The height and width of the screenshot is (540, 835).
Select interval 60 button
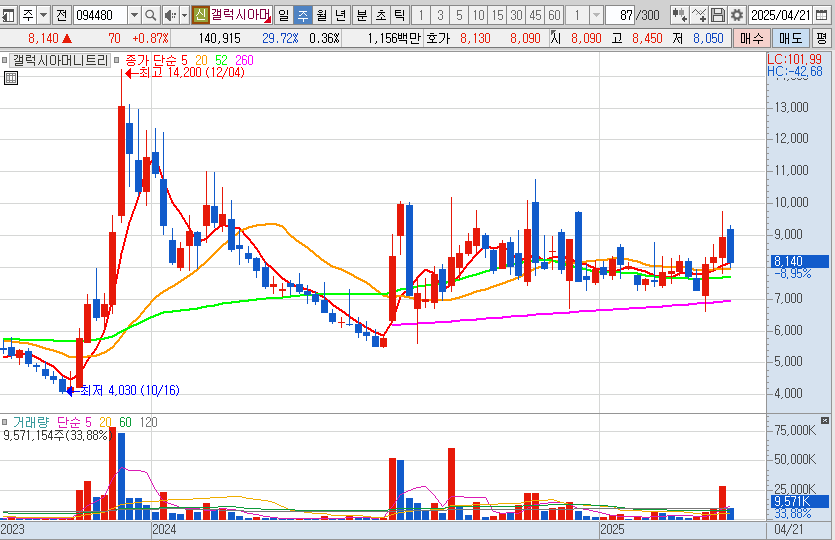click(554, 15)
